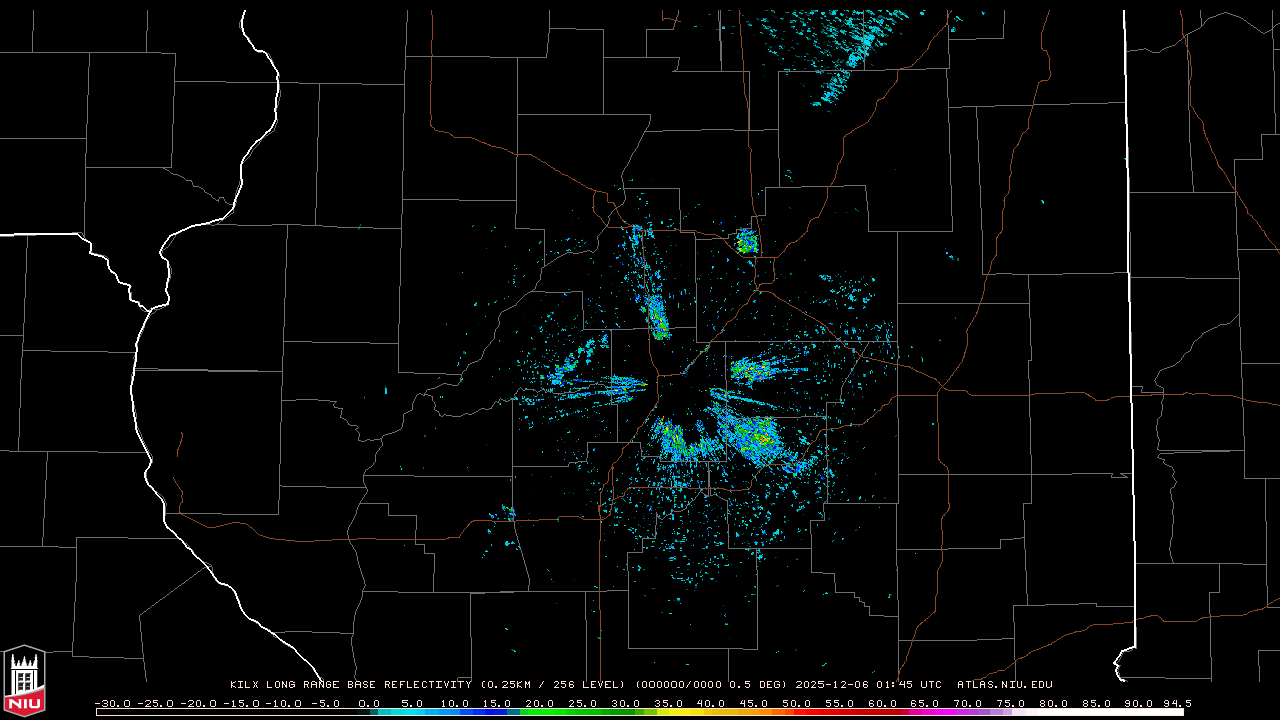Click the 94.5 label at scale end
Viewport: 1280px width, 720px height.
click(x=1176, y=703)
